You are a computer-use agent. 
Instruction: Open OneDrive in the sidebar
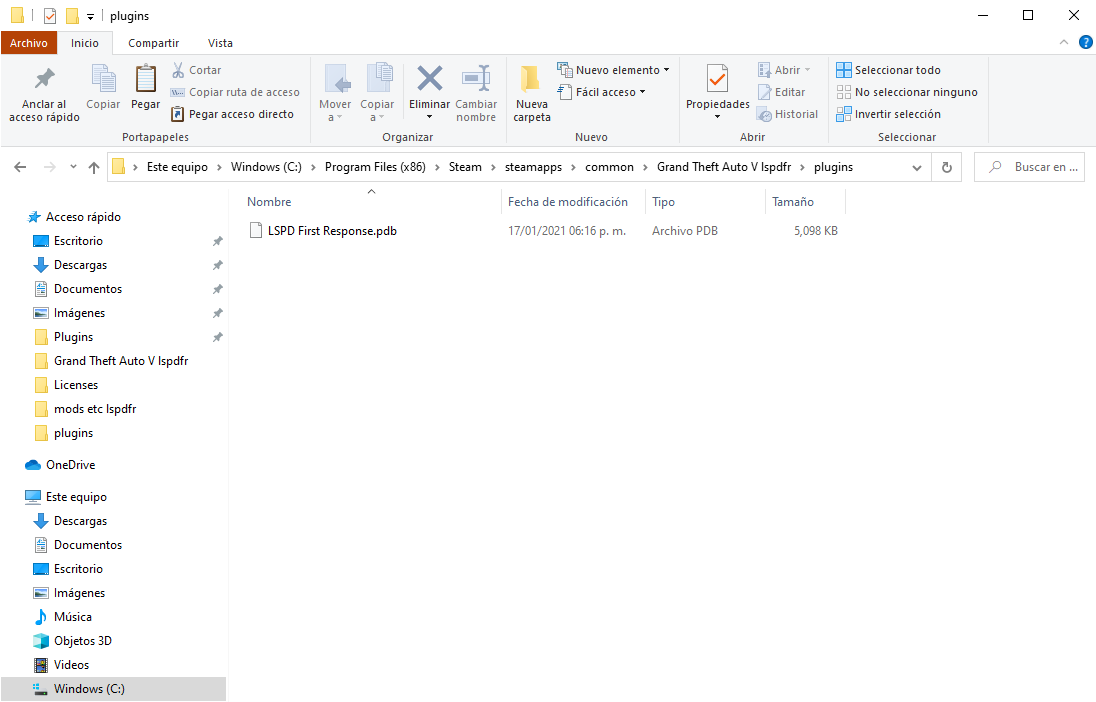(70, 465)
